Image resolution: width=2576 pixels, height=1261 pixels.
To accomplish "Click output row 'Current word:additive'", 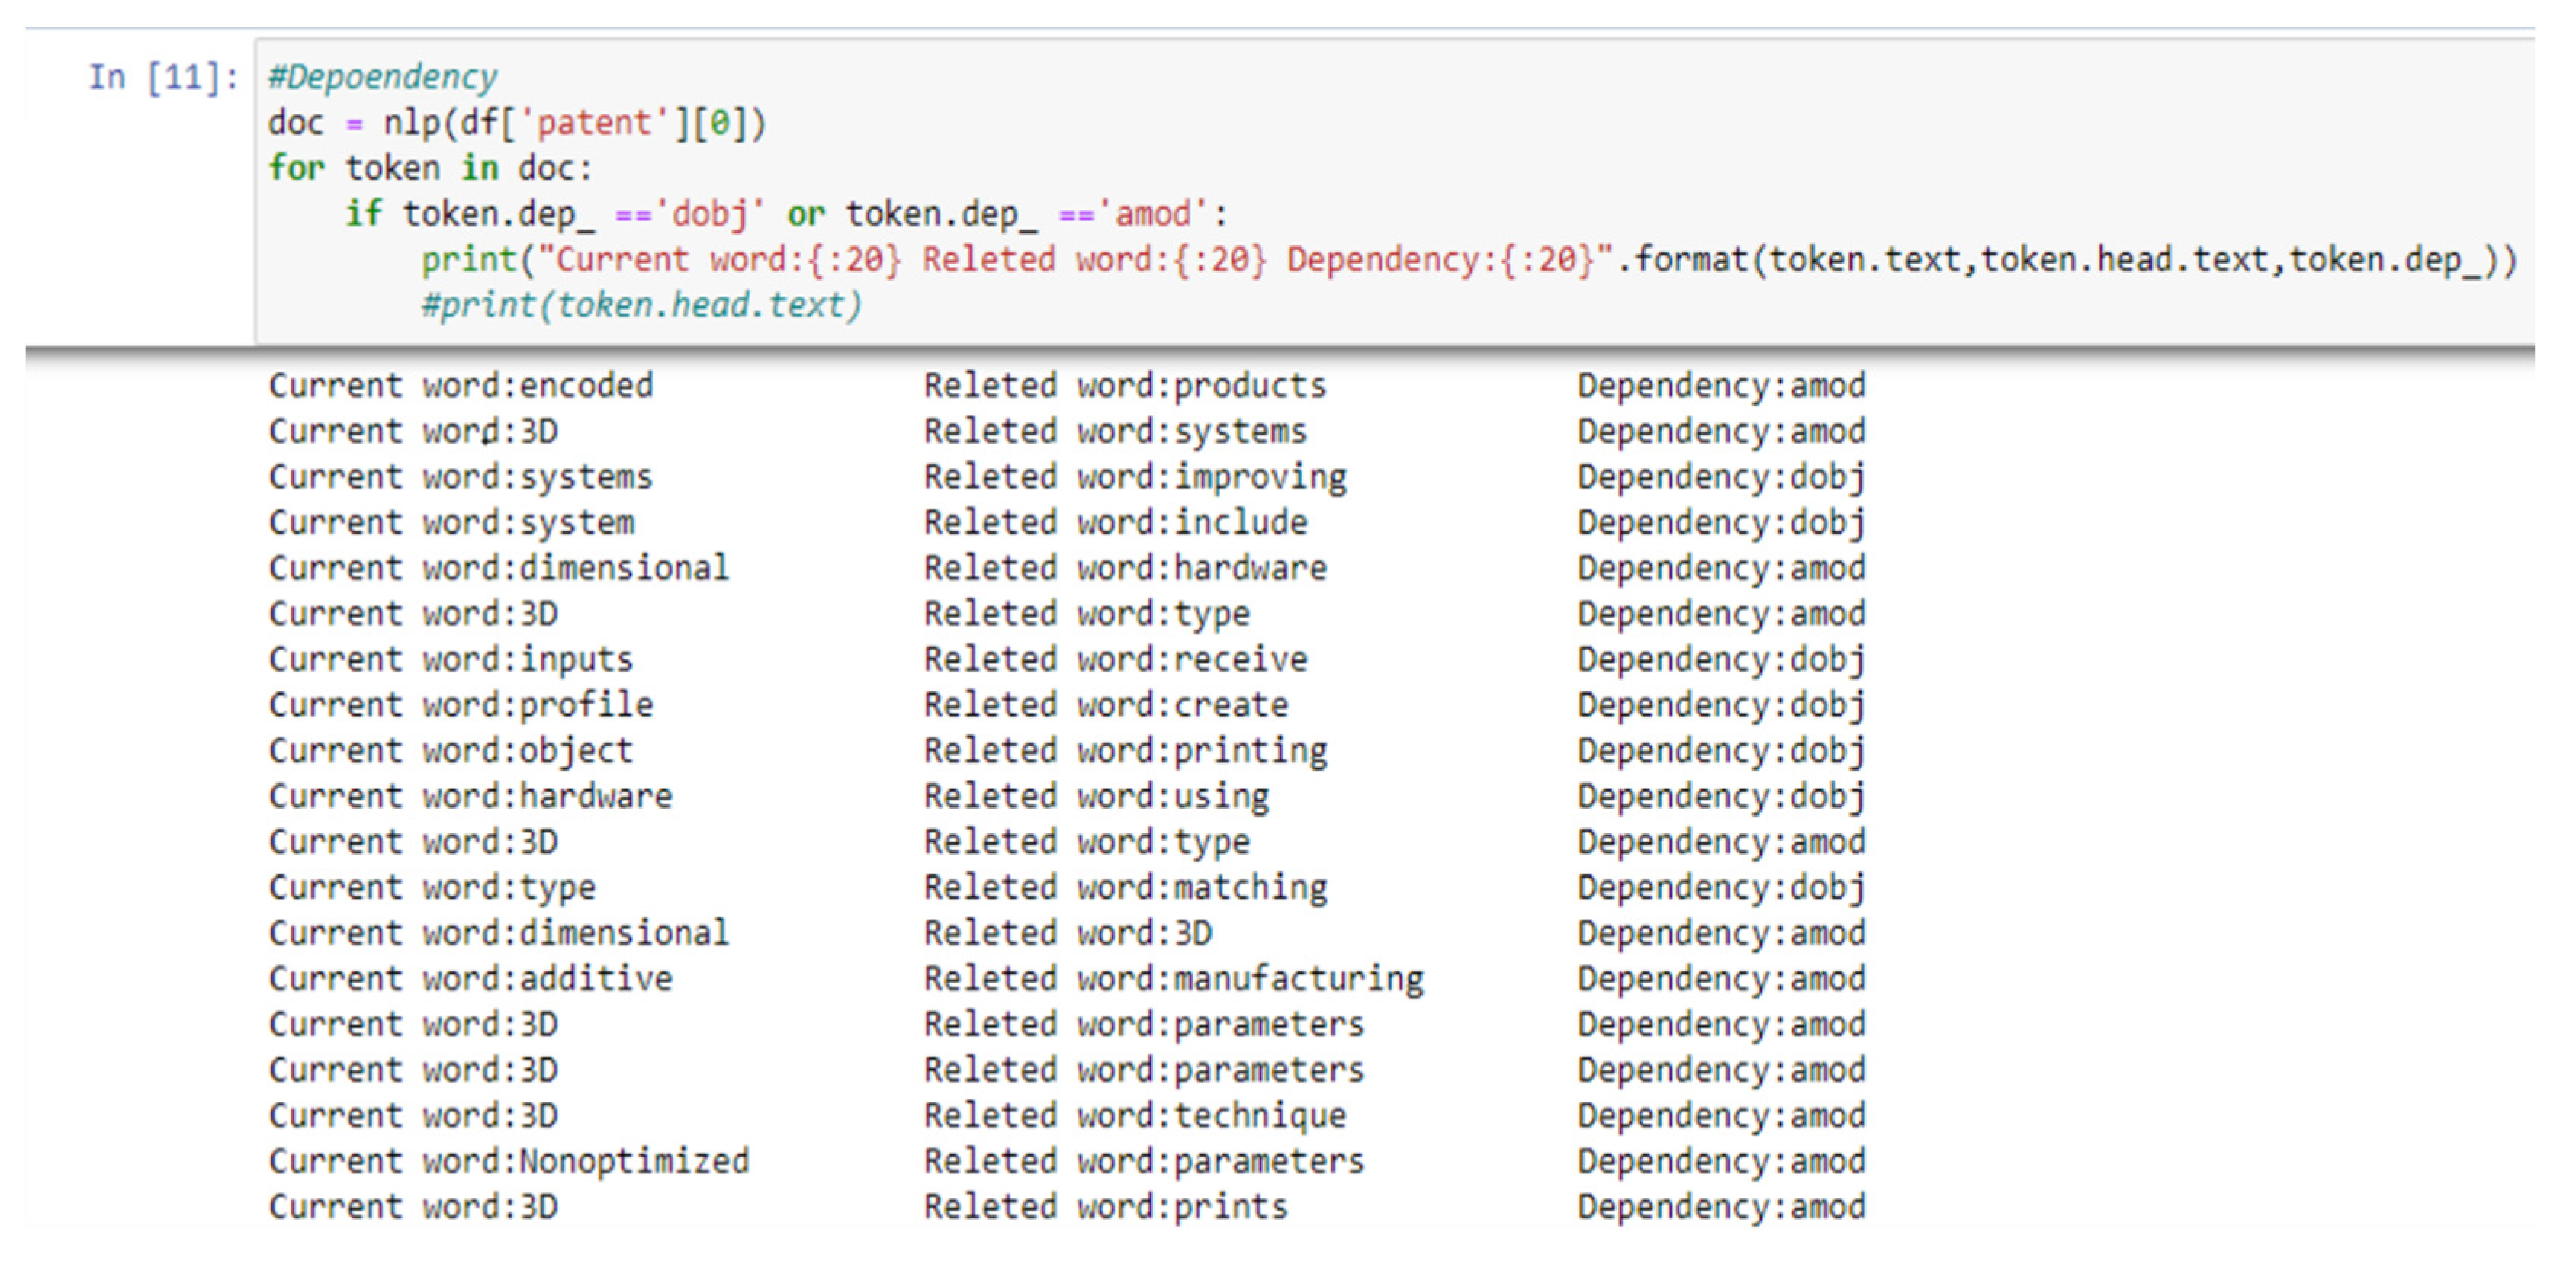I will tap(470, 979).
